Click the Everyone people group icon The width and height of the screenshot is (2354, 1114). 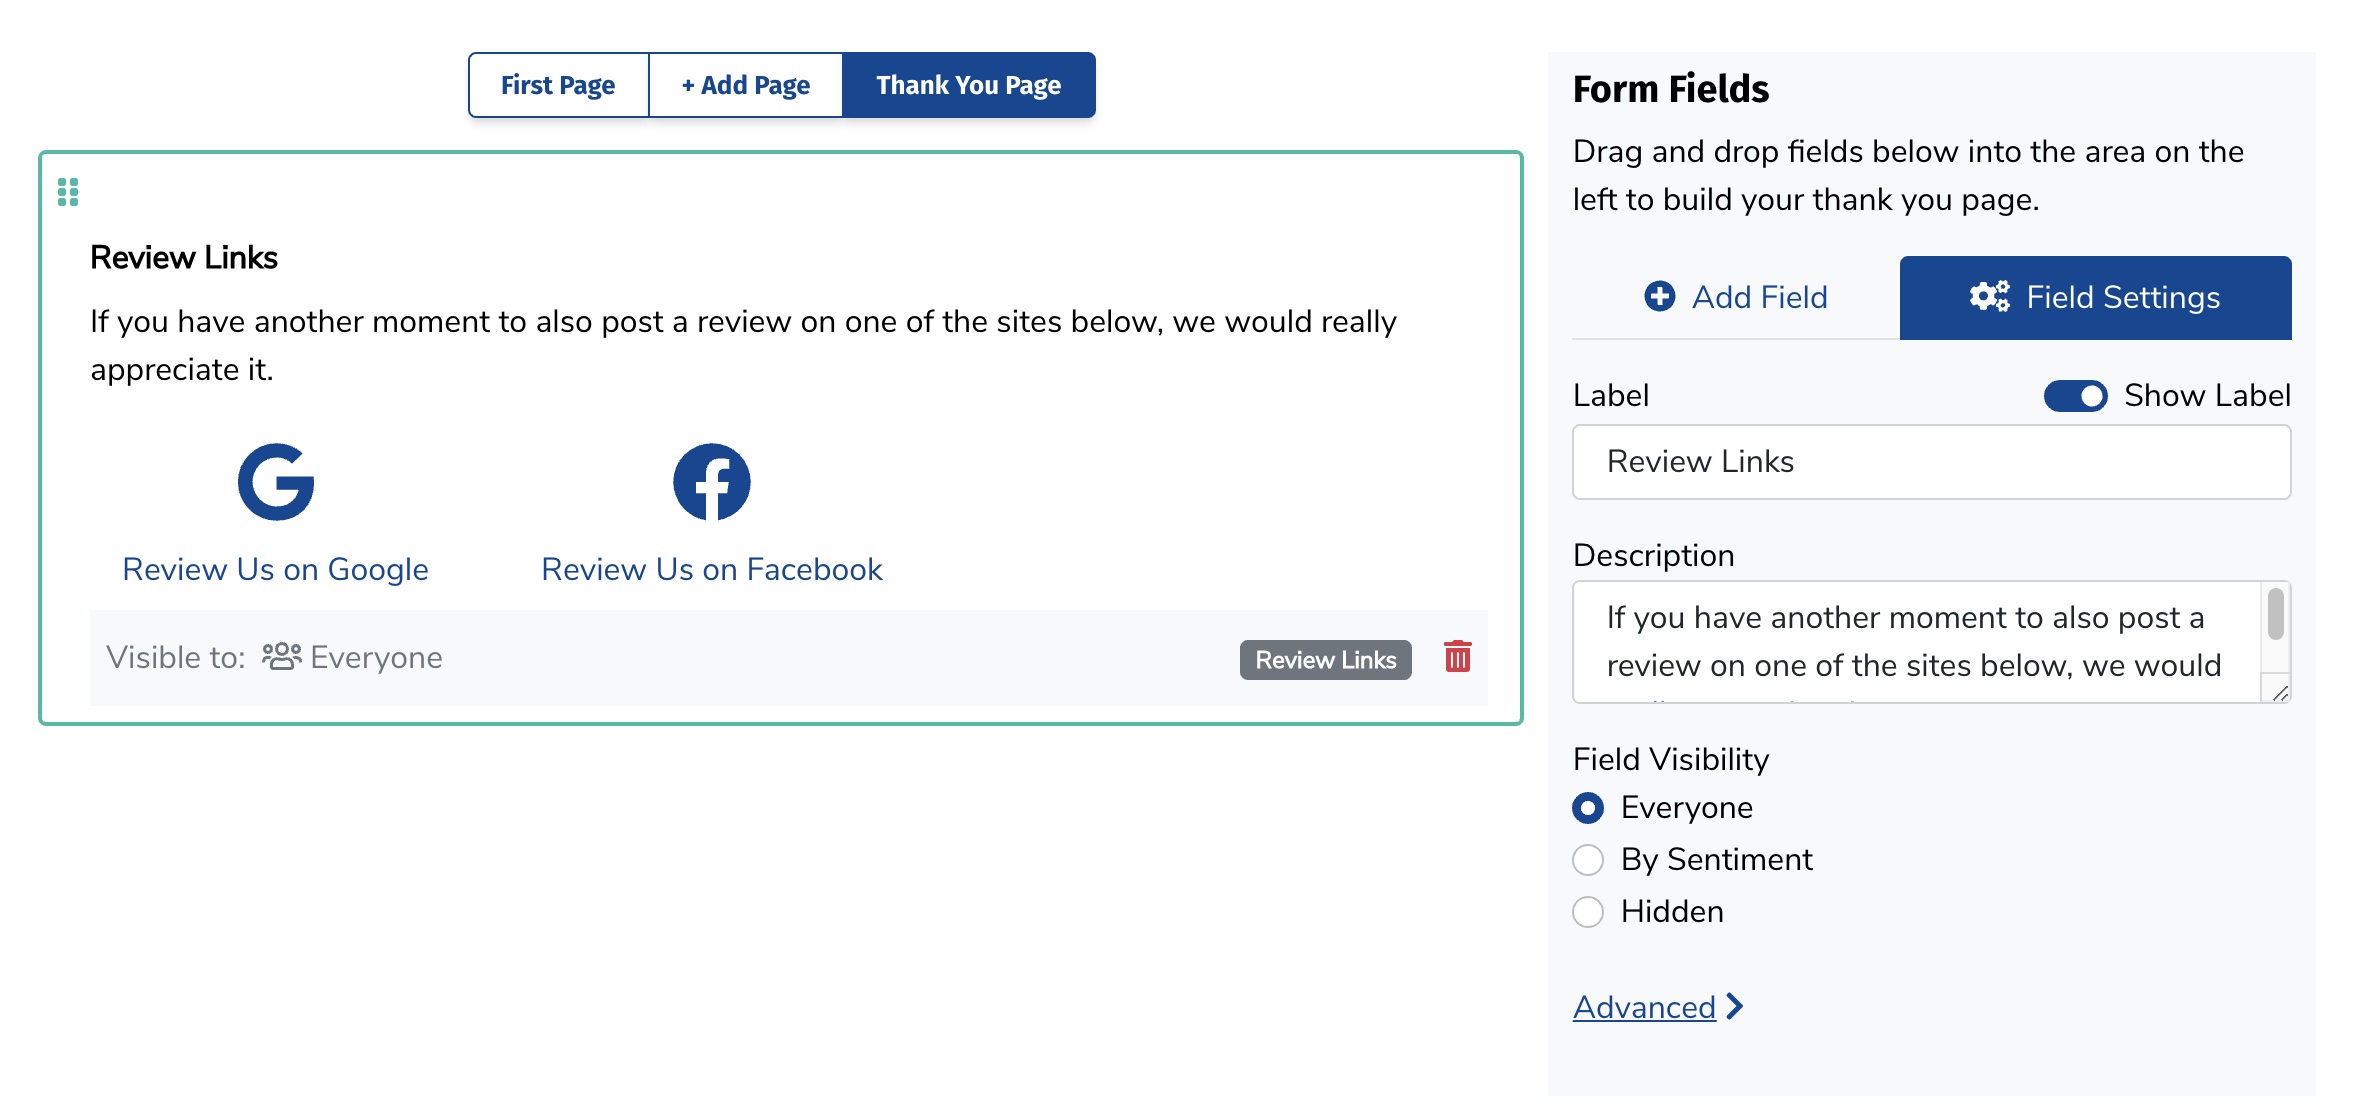[281, 657]
